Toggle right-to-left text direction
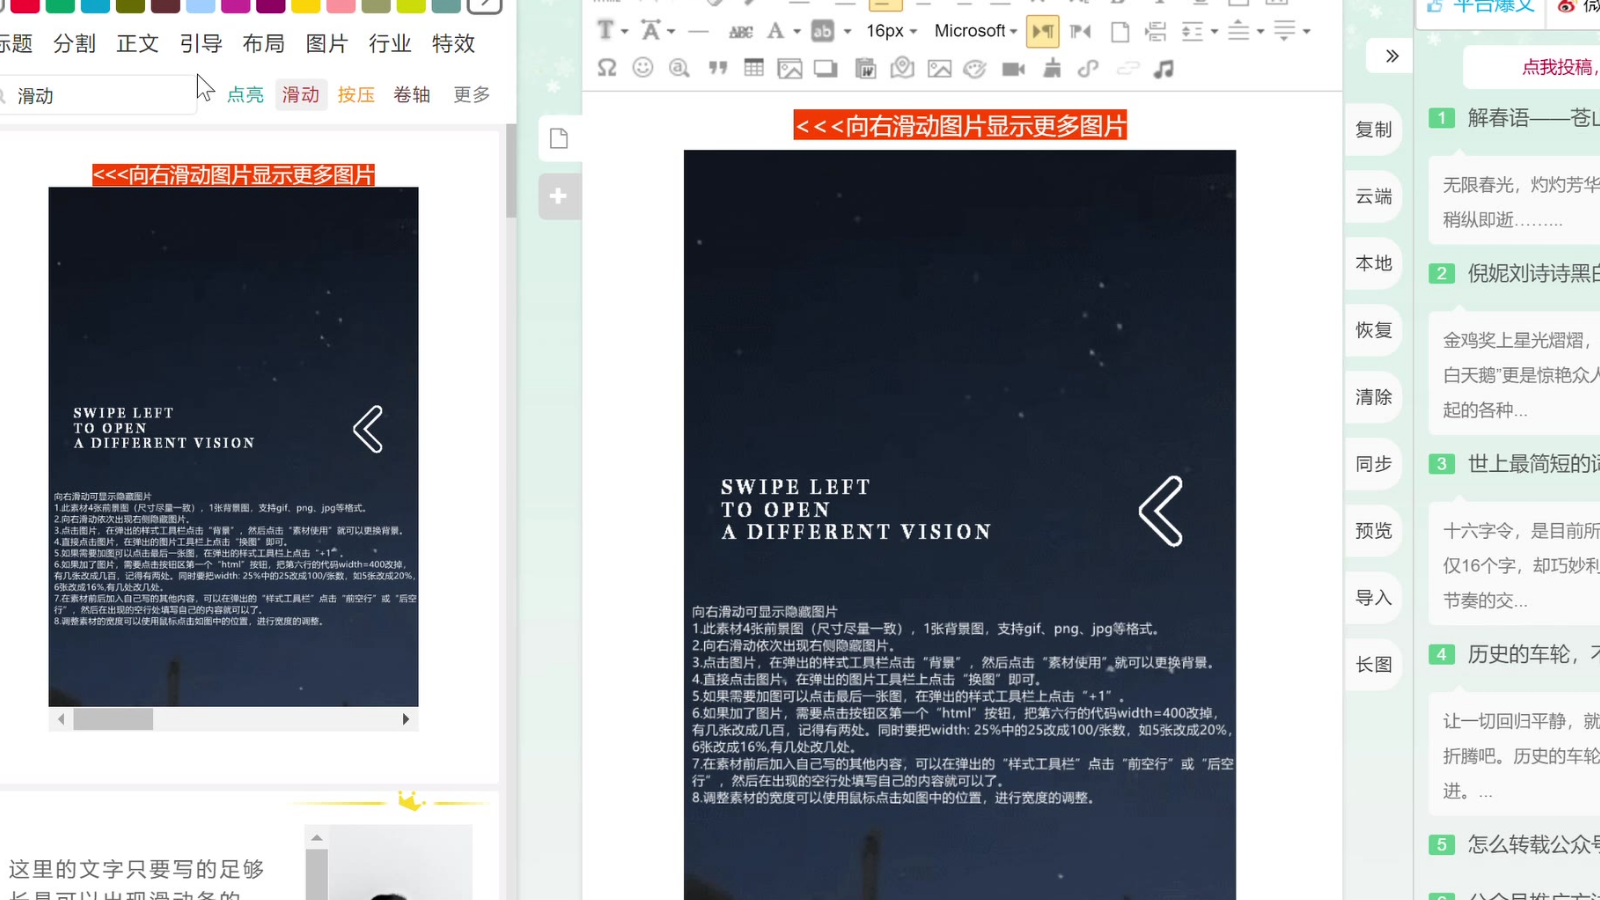 [1080, 31]
